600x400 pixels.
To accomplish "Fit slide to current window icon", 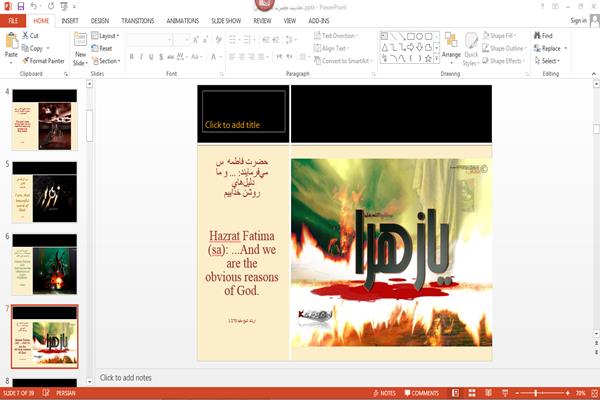I will (x=595, y=393).
